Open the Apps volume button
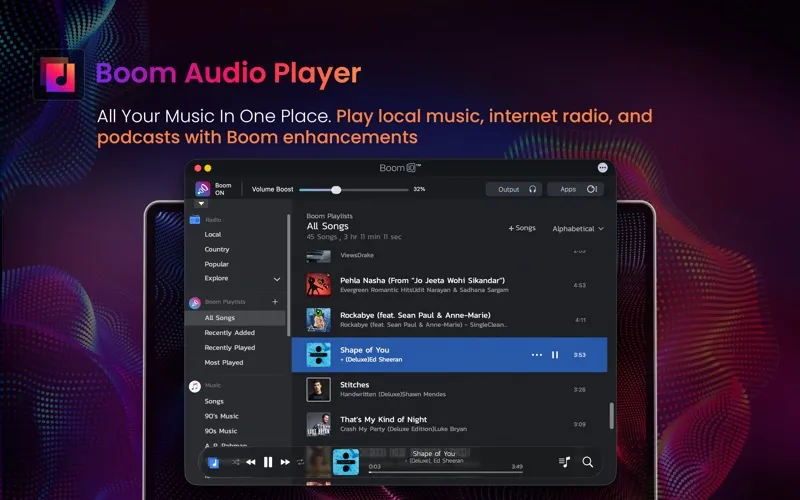The image size is (800, 500). (576, 189)
